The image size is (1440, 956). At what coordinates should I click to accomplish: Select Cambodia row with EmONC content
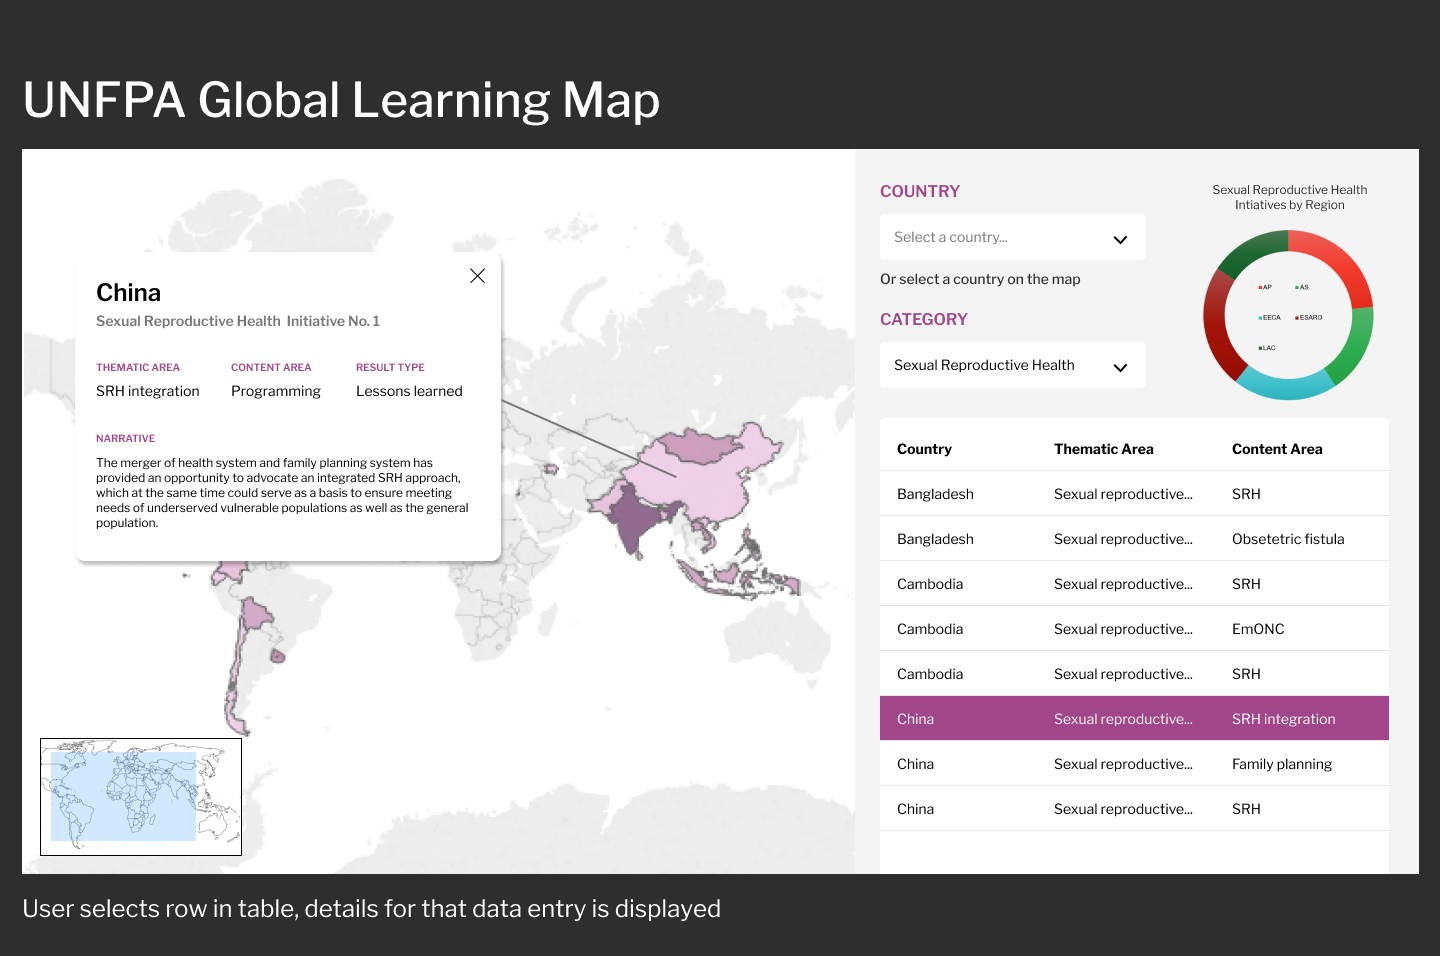pyautogui.click(x=1134, y=629)
